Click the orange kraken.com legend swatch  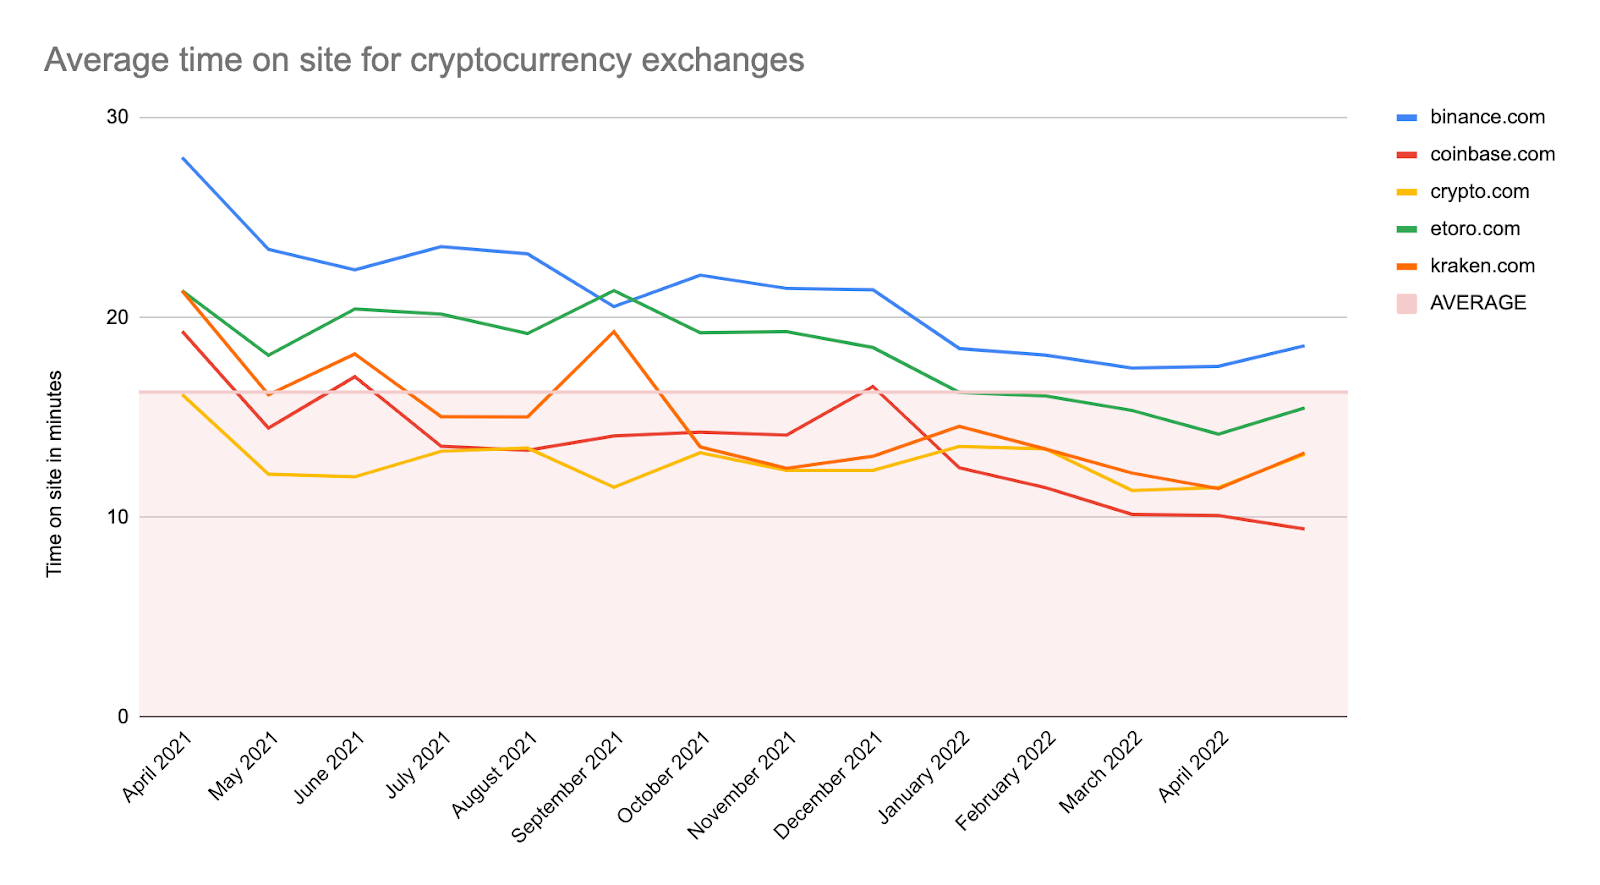(1407, 266)
